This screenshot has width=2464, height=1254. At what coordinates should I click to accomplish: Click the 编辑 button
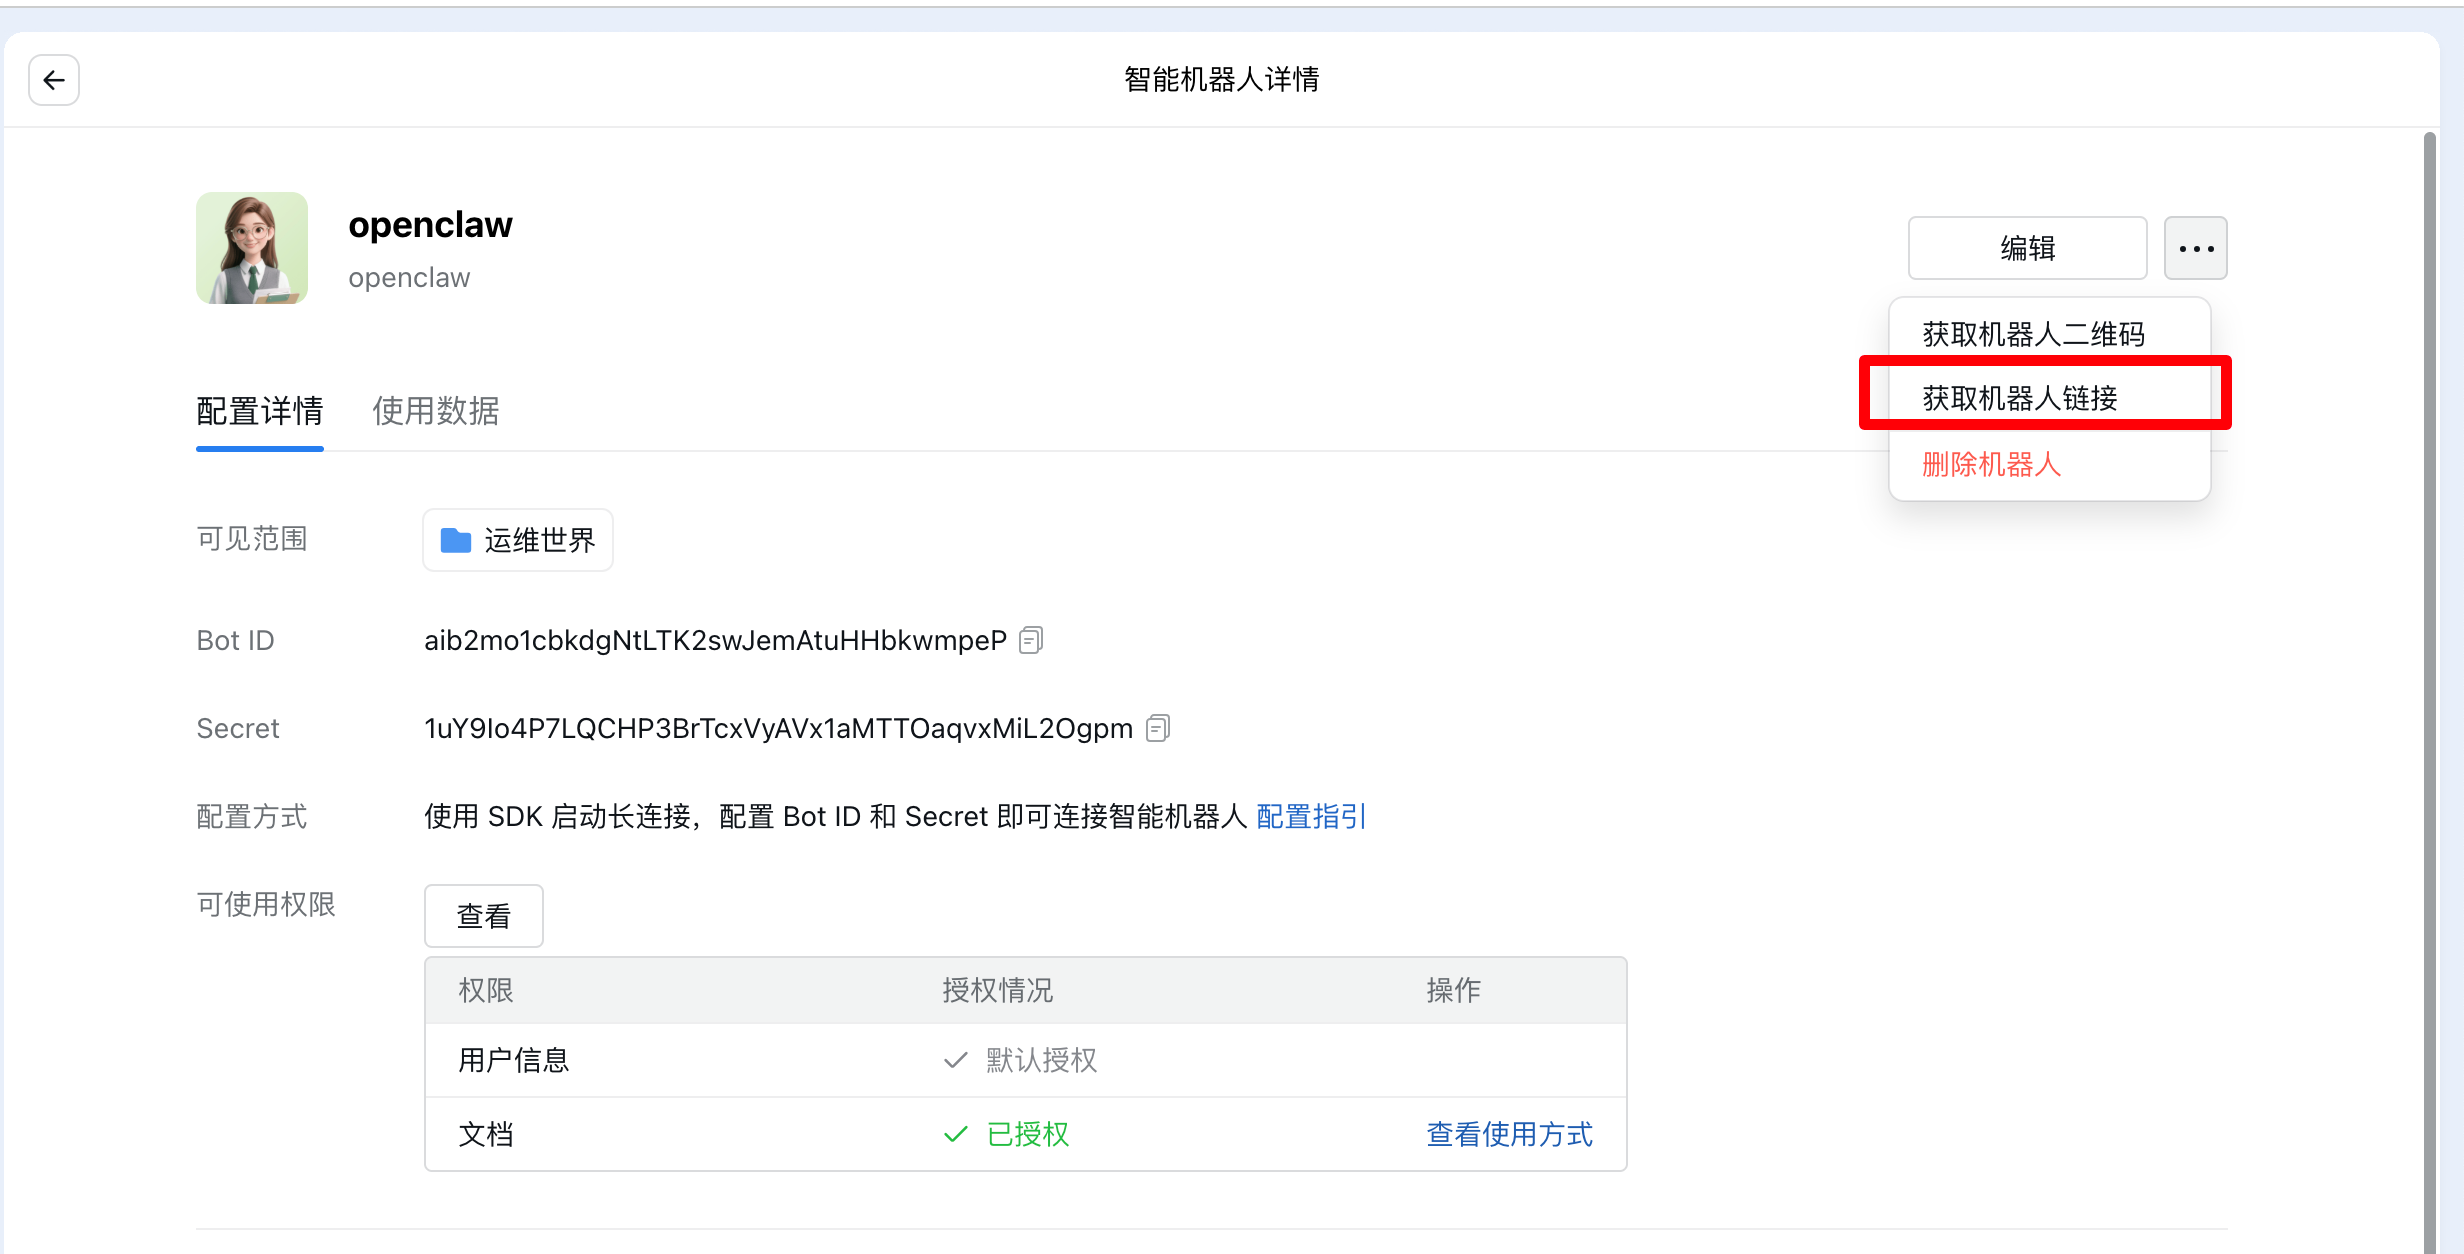[2027, 248]
